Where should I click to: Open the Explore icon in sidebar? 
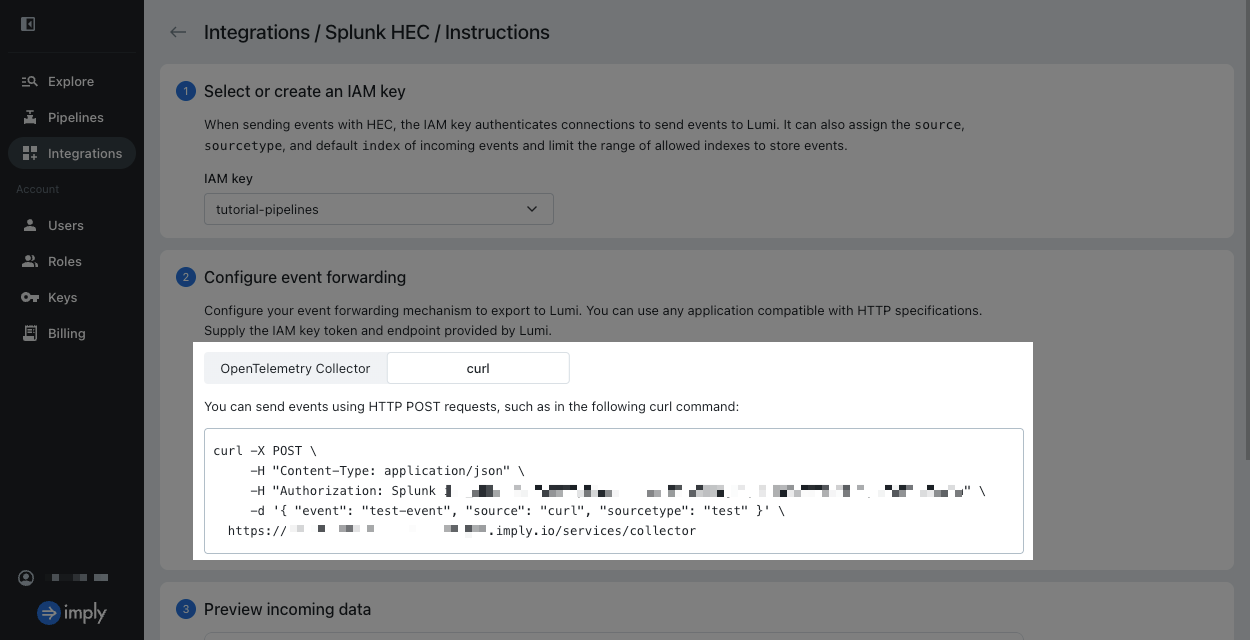tap(29, 81)
